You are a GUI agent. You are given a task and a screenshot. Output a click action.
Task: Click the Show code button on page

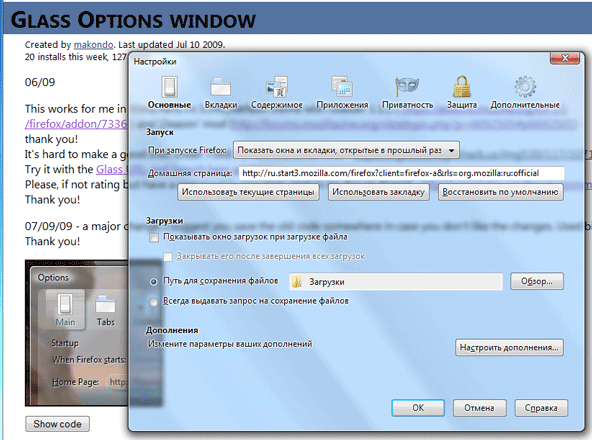point(57,424)
